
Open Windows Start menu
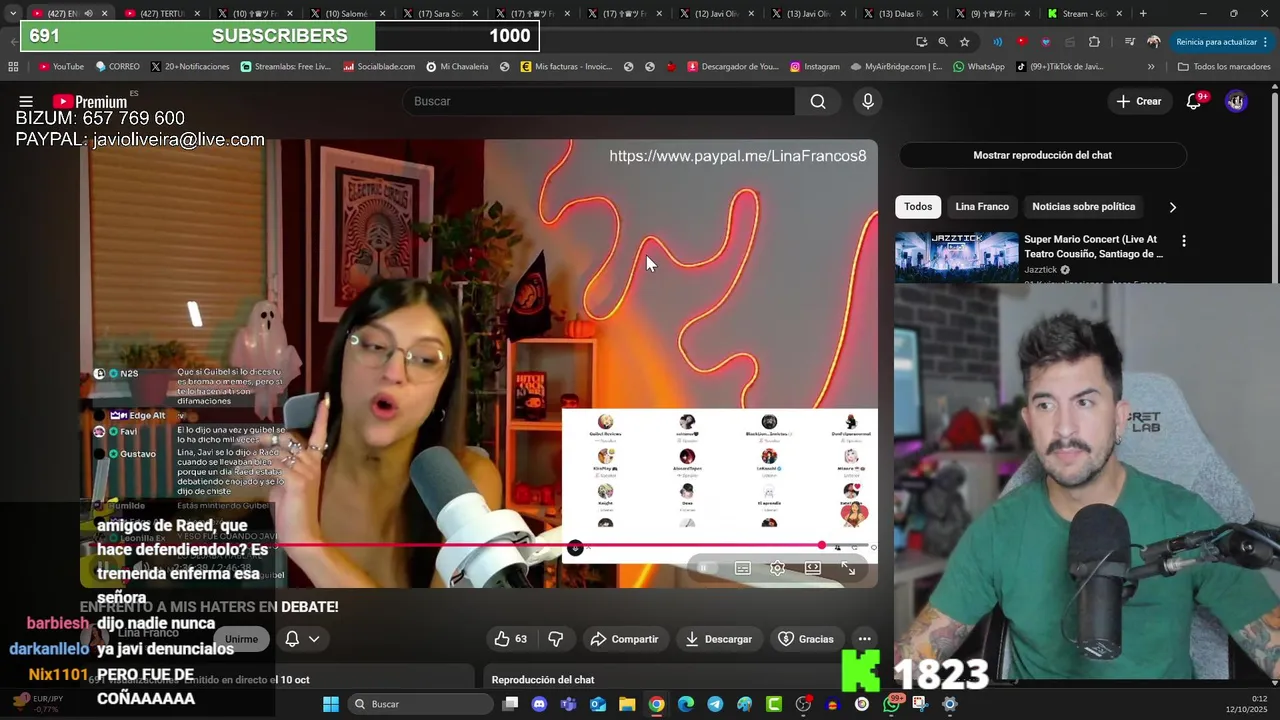331,704
